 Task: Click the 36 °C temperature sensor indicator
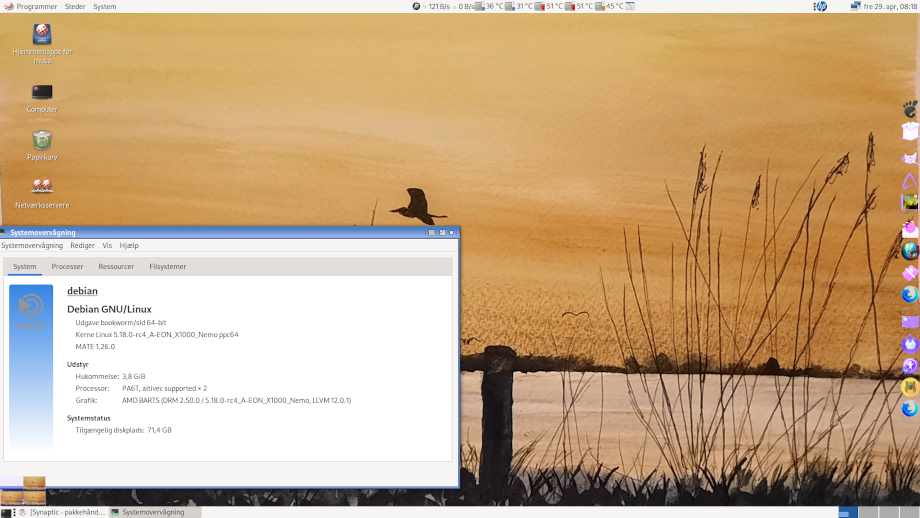[x=488, y=6]
